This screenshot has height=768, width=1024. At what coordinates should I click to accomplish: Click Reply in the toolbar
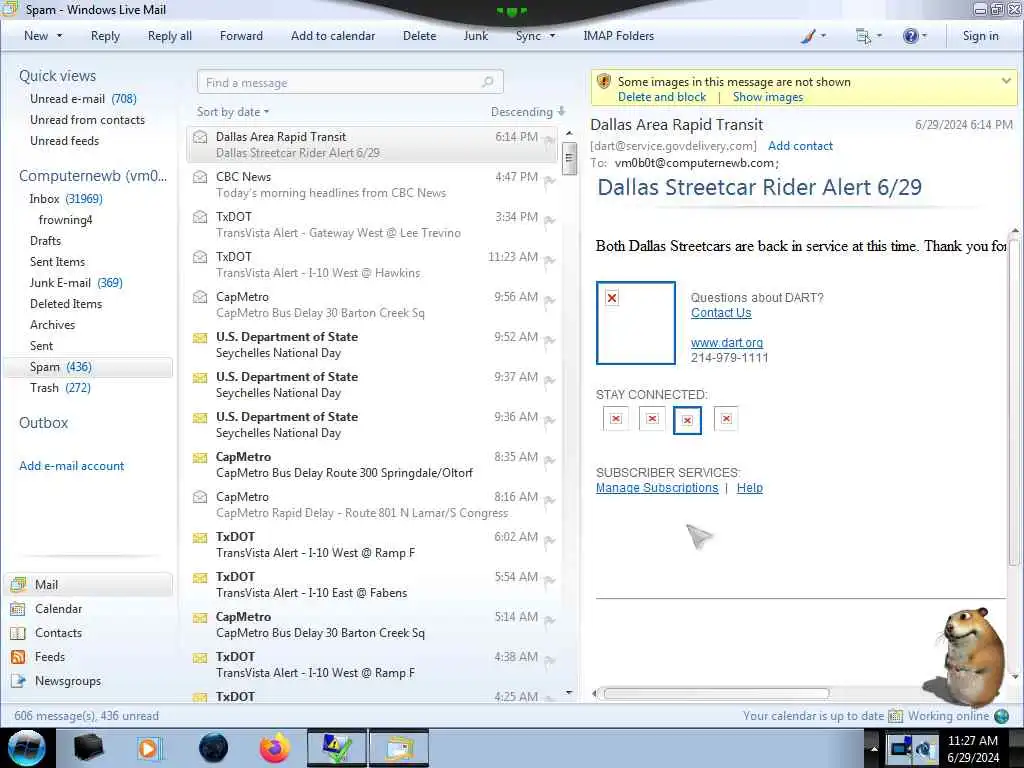pyautogui.click(x=105, y=37)
